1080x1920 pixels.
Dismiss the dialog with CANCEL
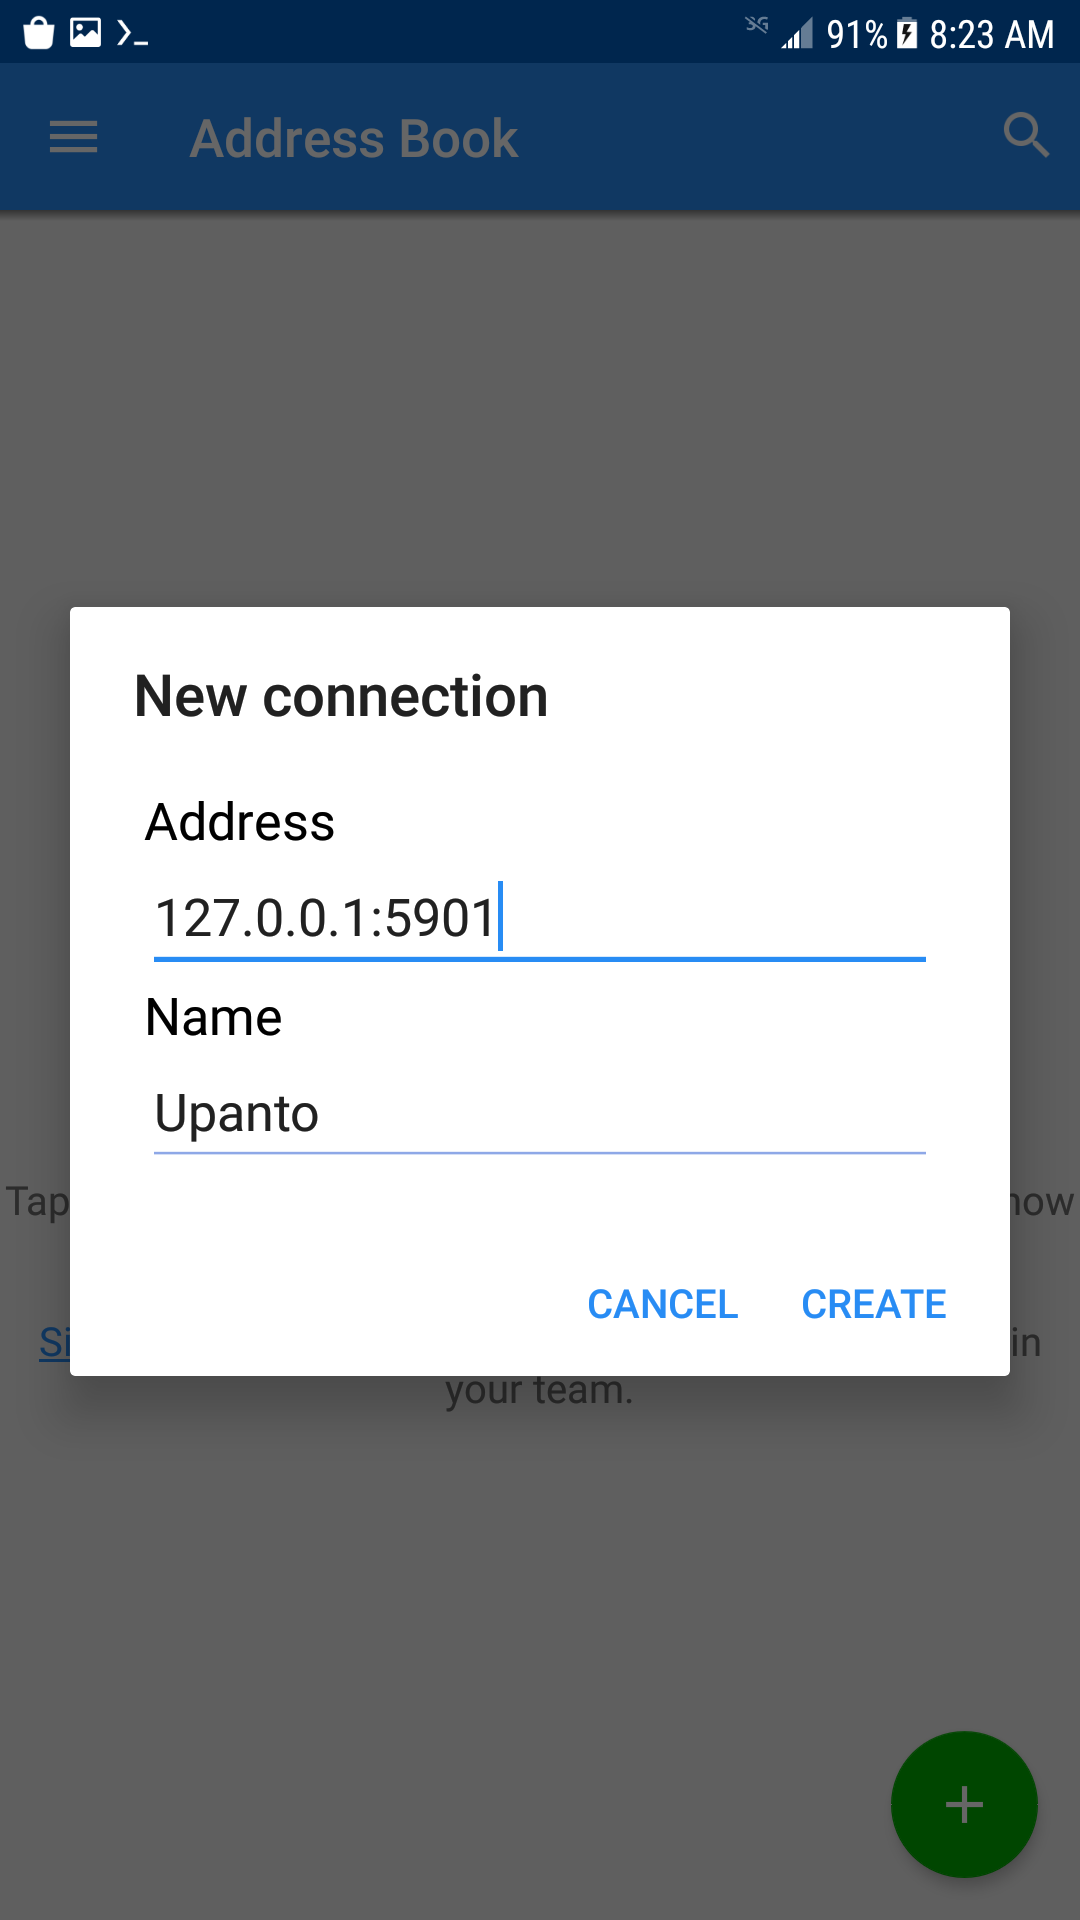(x=663, y=1304)
